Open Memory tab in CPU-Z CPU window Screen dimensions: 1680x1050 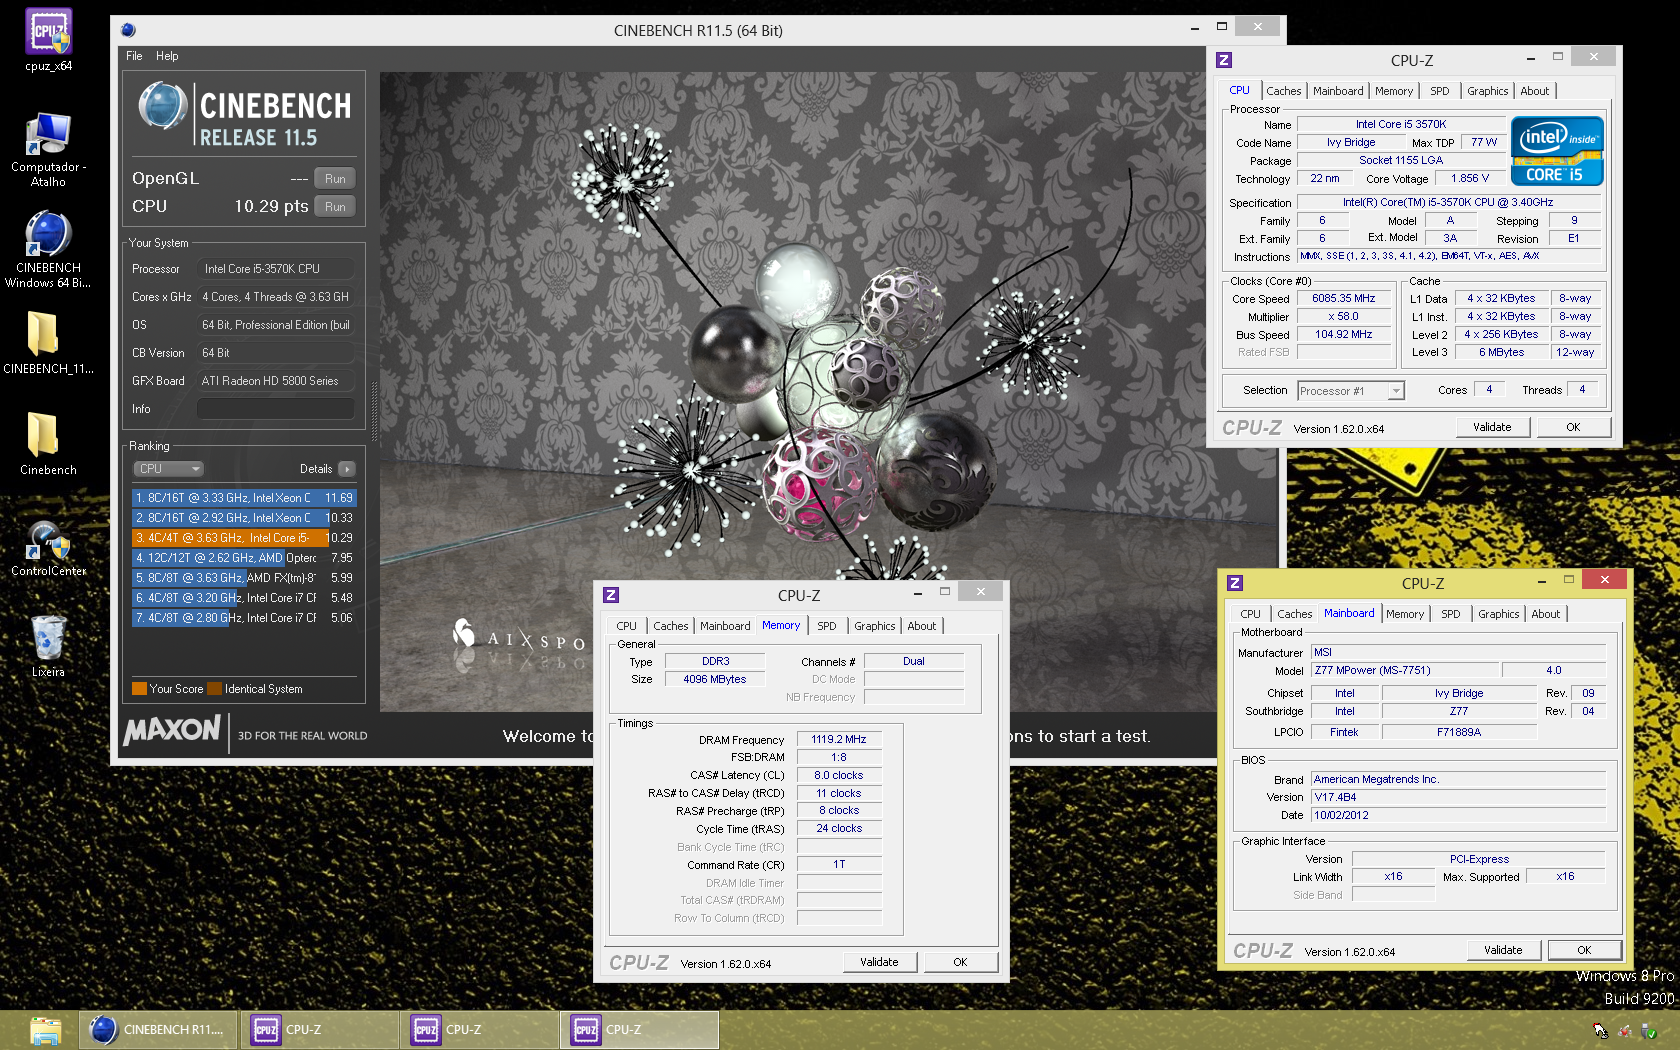coord(1393,91)
